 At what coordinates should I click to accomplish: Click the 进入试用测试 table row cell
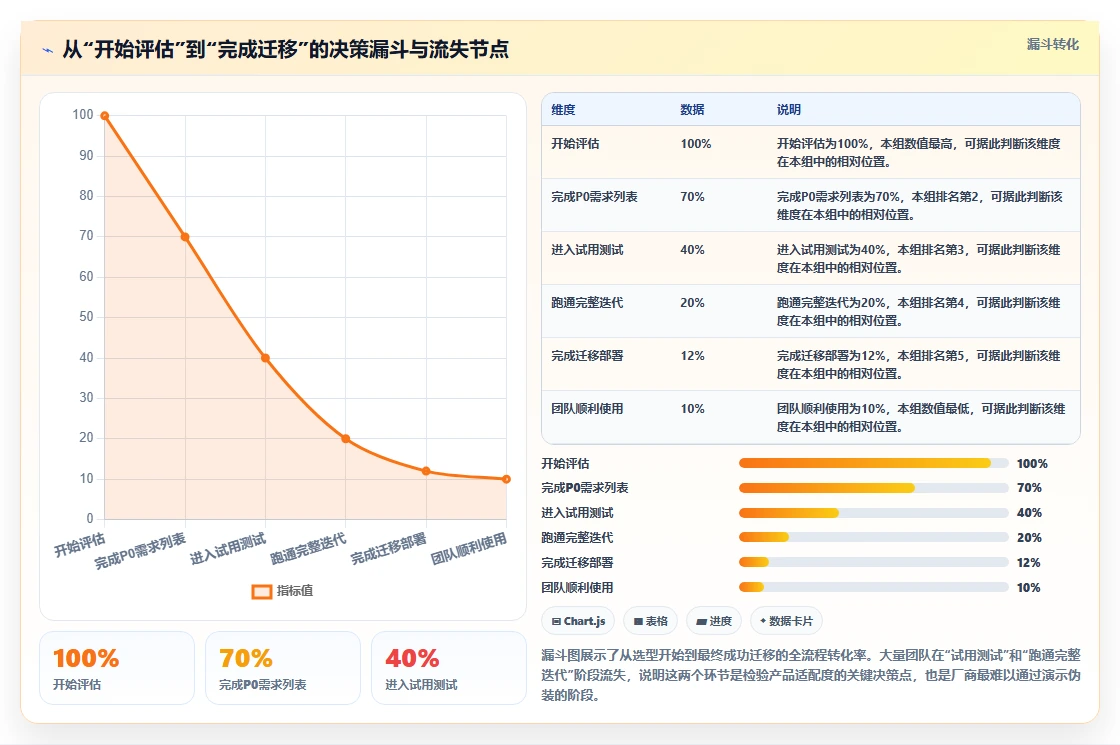coord(587,249)
